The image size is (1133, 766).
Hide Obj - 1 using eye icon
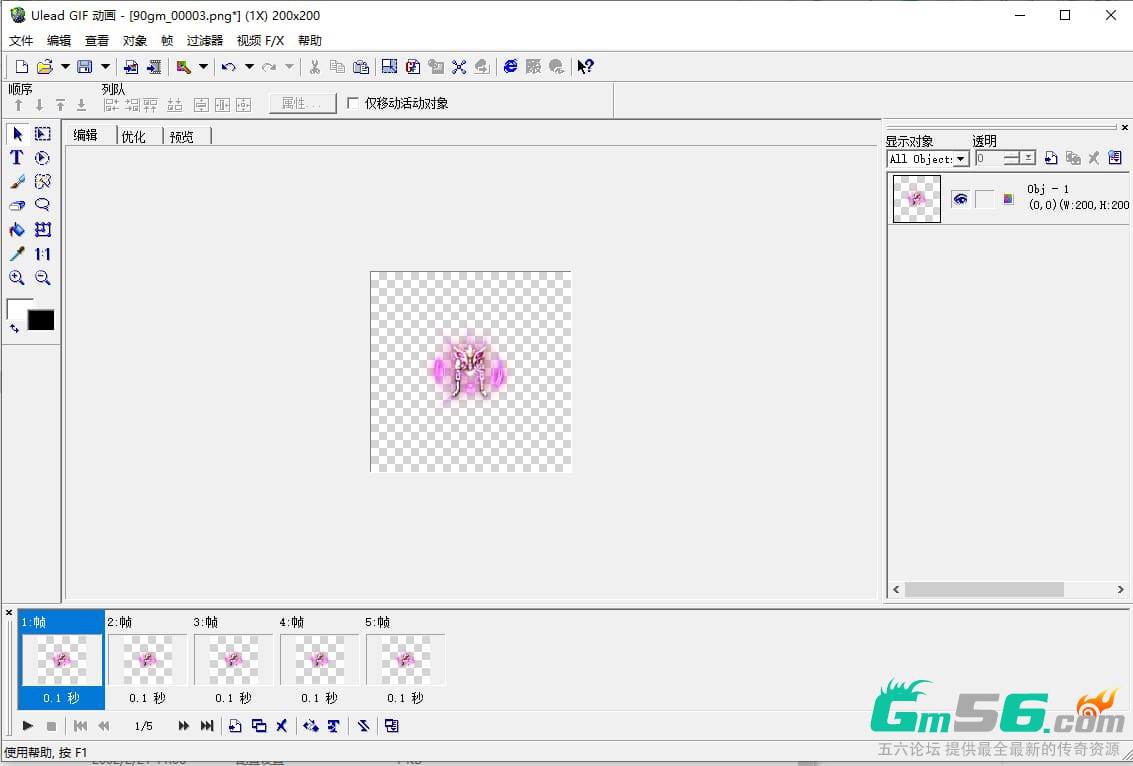tap(960, 199)
